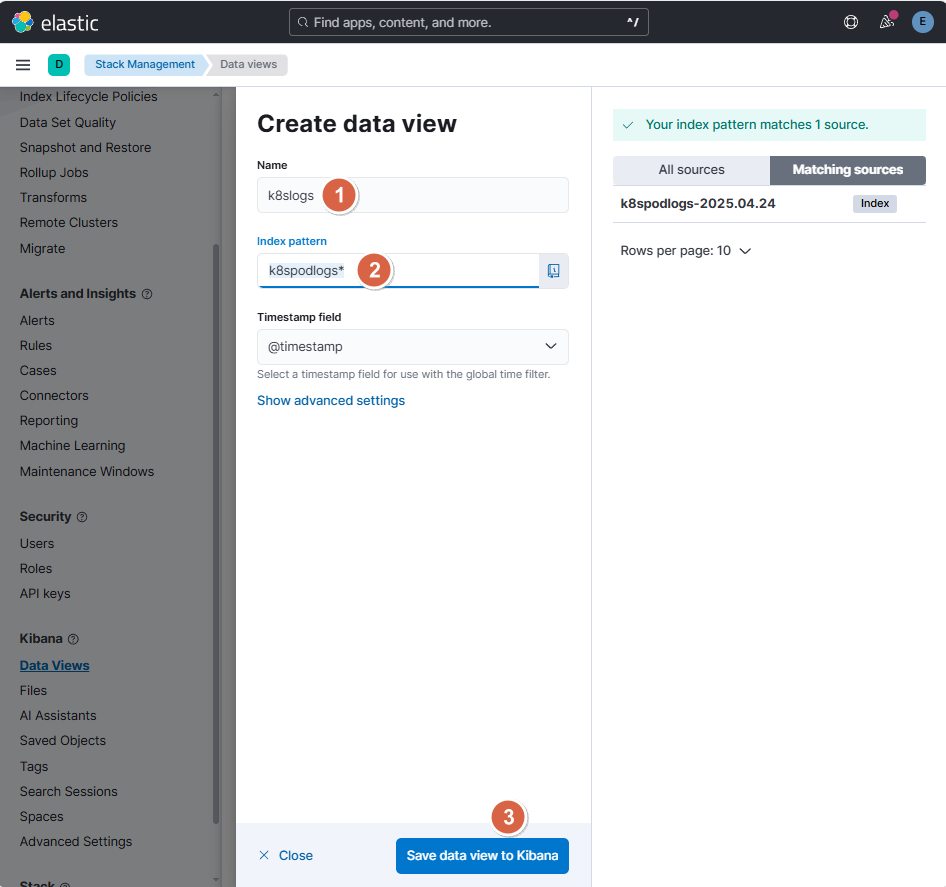Open the Migrate page
946x887 pixels.
pos(42,249)
